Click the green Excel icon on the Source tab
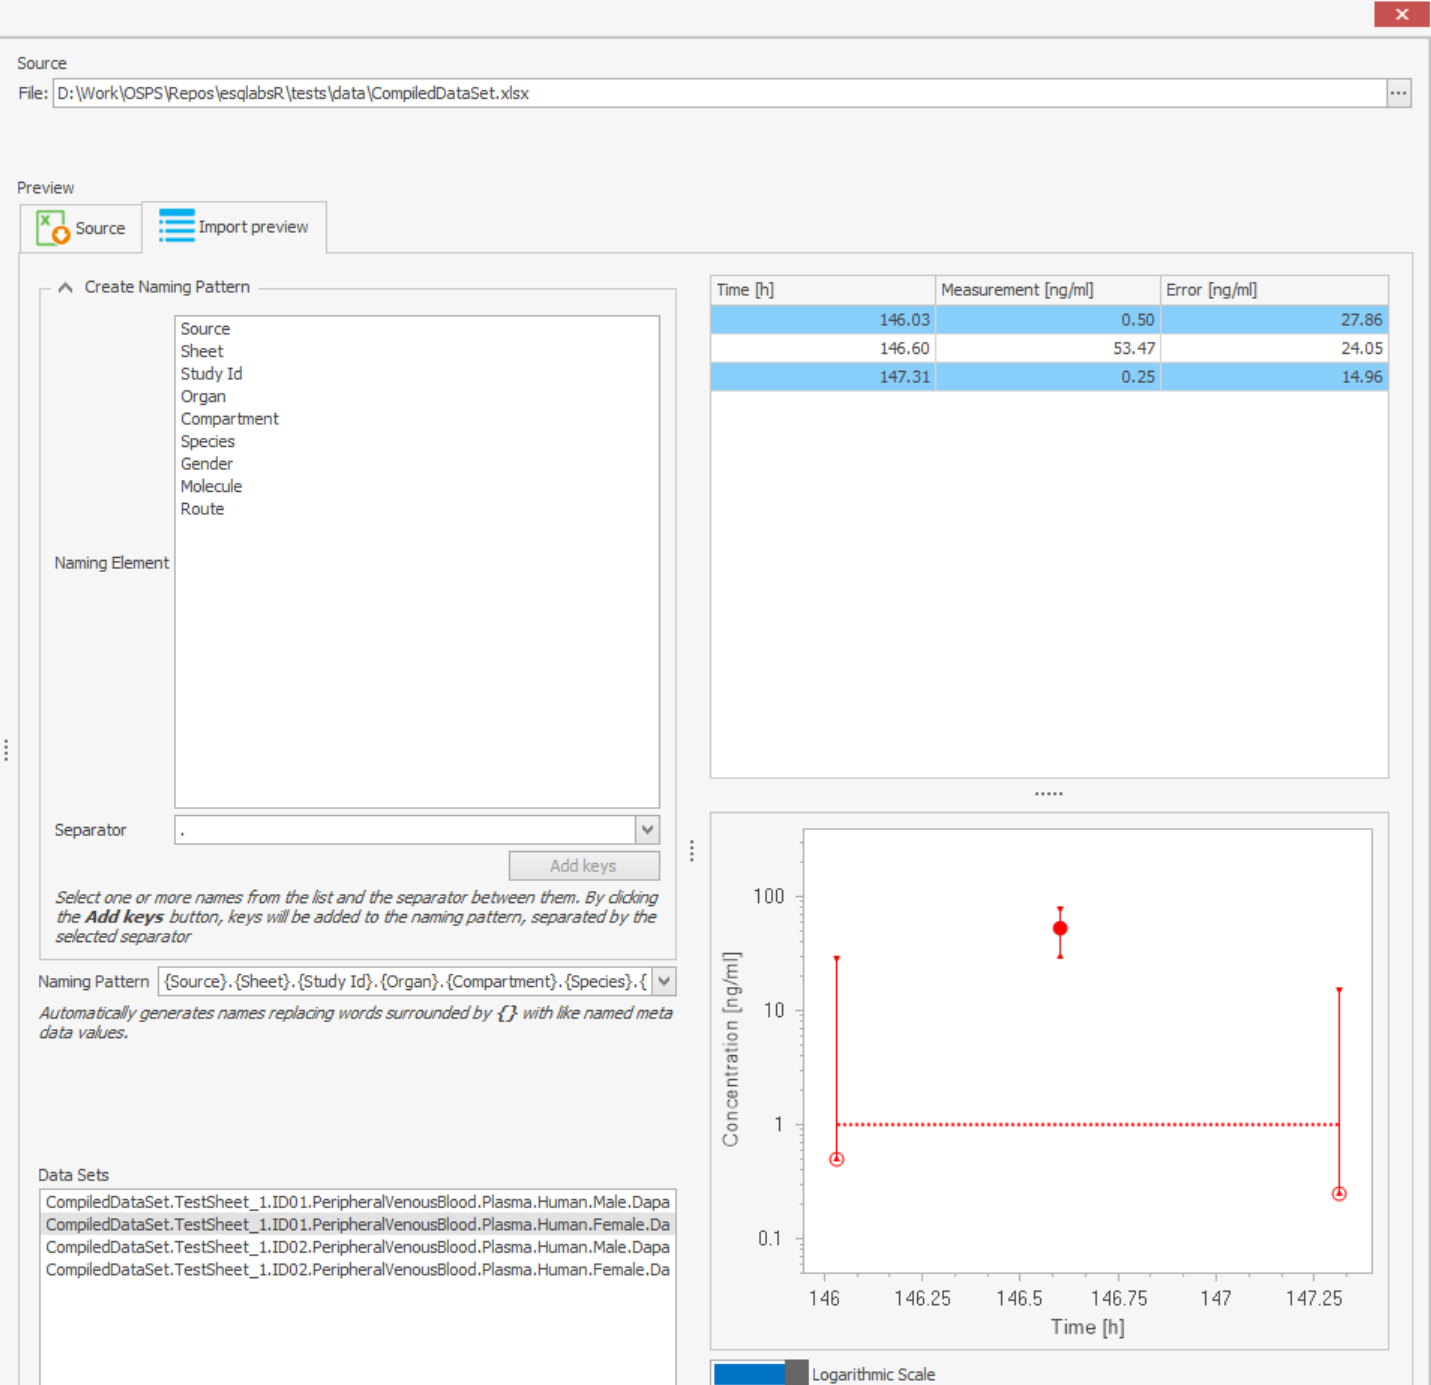Viewport: 1431px width, 1385px height. tap(50, 227)
